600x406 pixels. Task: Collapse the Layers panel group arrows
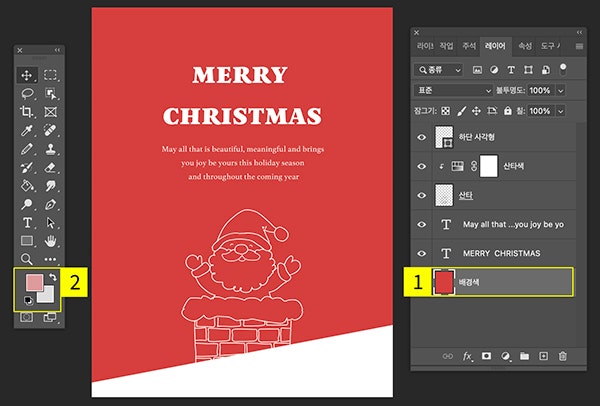point(579,33)
